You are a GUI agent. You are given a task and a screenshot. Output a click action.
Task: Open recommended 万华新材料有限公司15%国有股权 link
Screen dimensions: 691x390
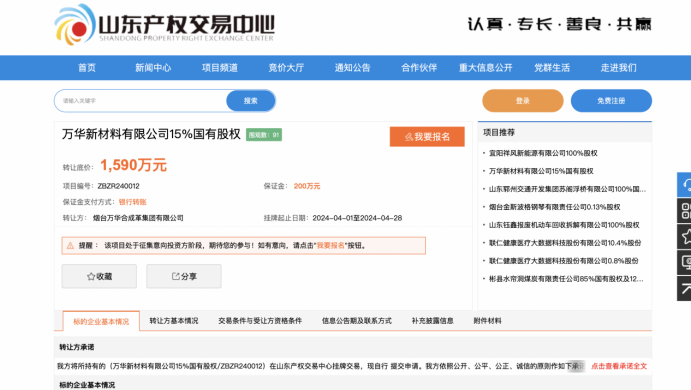click(x=541, y=171)
